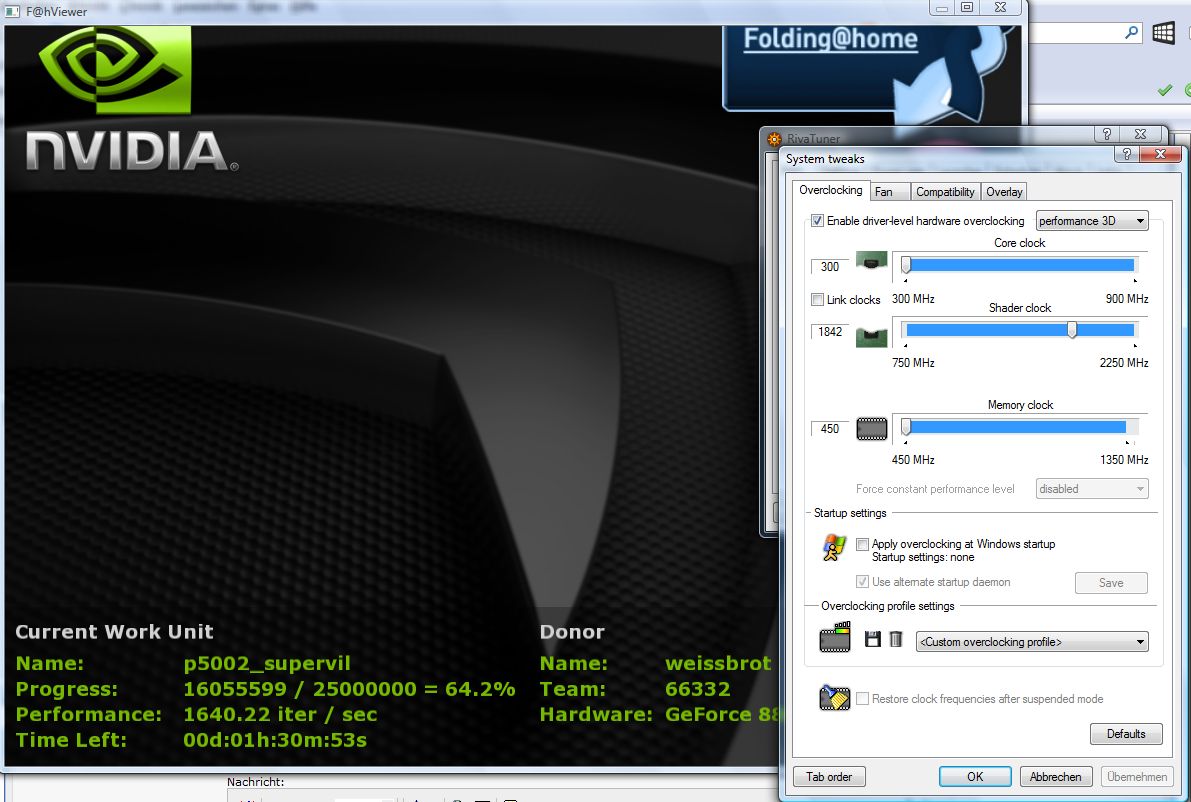Switch to the Overlay tab
Screen dimensions: 1191x802
[1004, 192]
